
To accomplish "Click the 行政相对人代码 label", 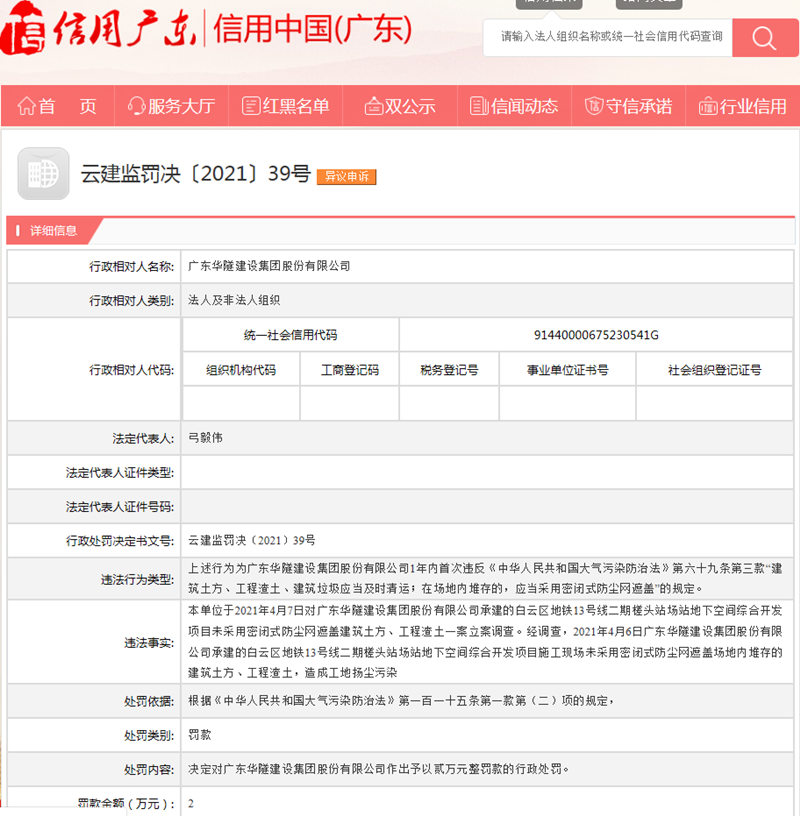I will click(132, 369).
